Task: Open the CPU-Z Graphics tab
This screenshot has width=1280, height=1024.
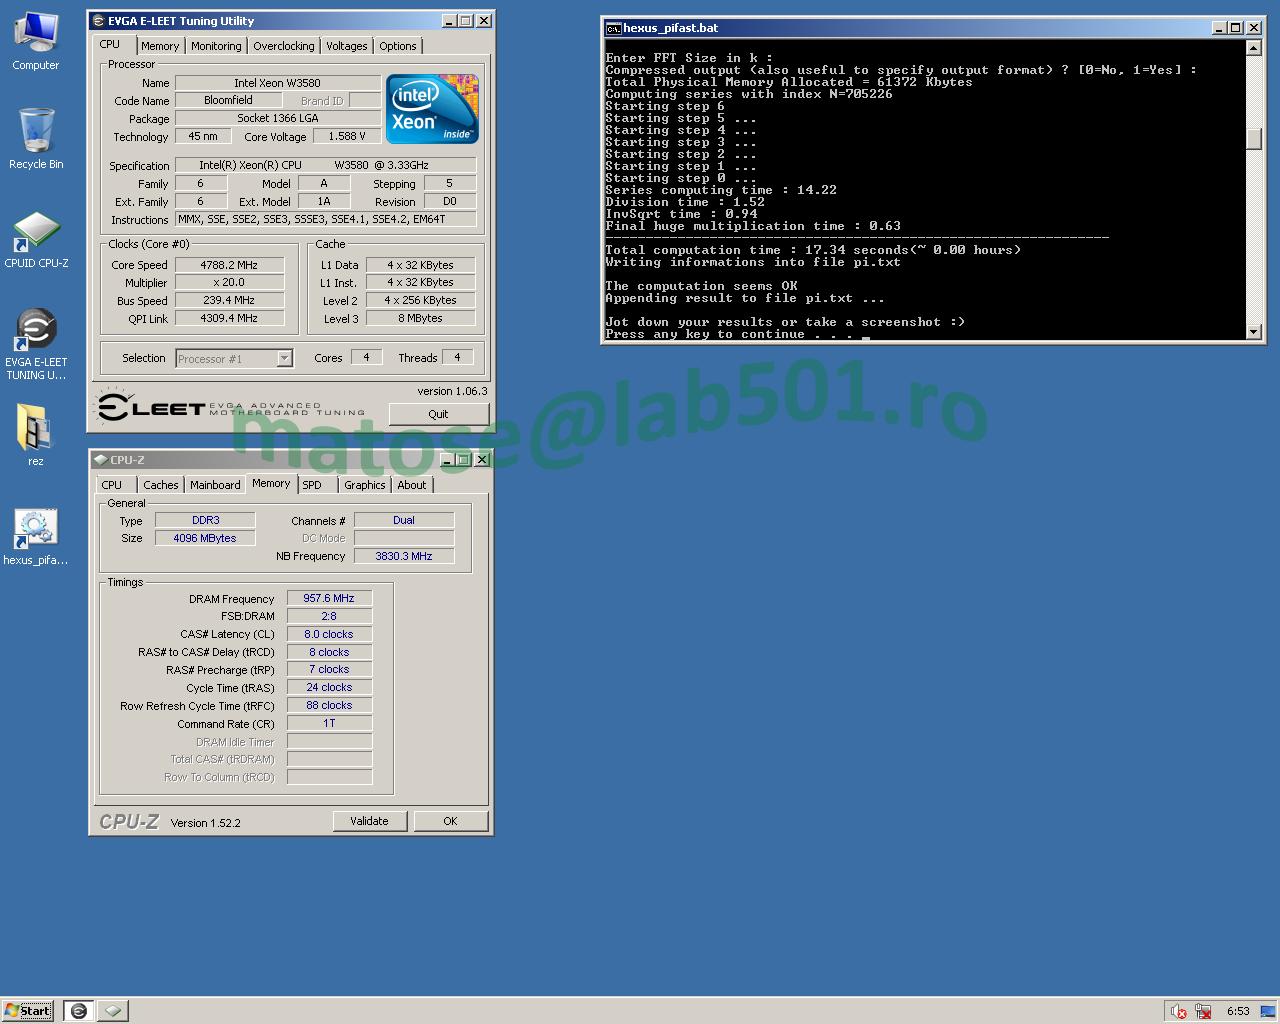Action: tap(364, 485)
